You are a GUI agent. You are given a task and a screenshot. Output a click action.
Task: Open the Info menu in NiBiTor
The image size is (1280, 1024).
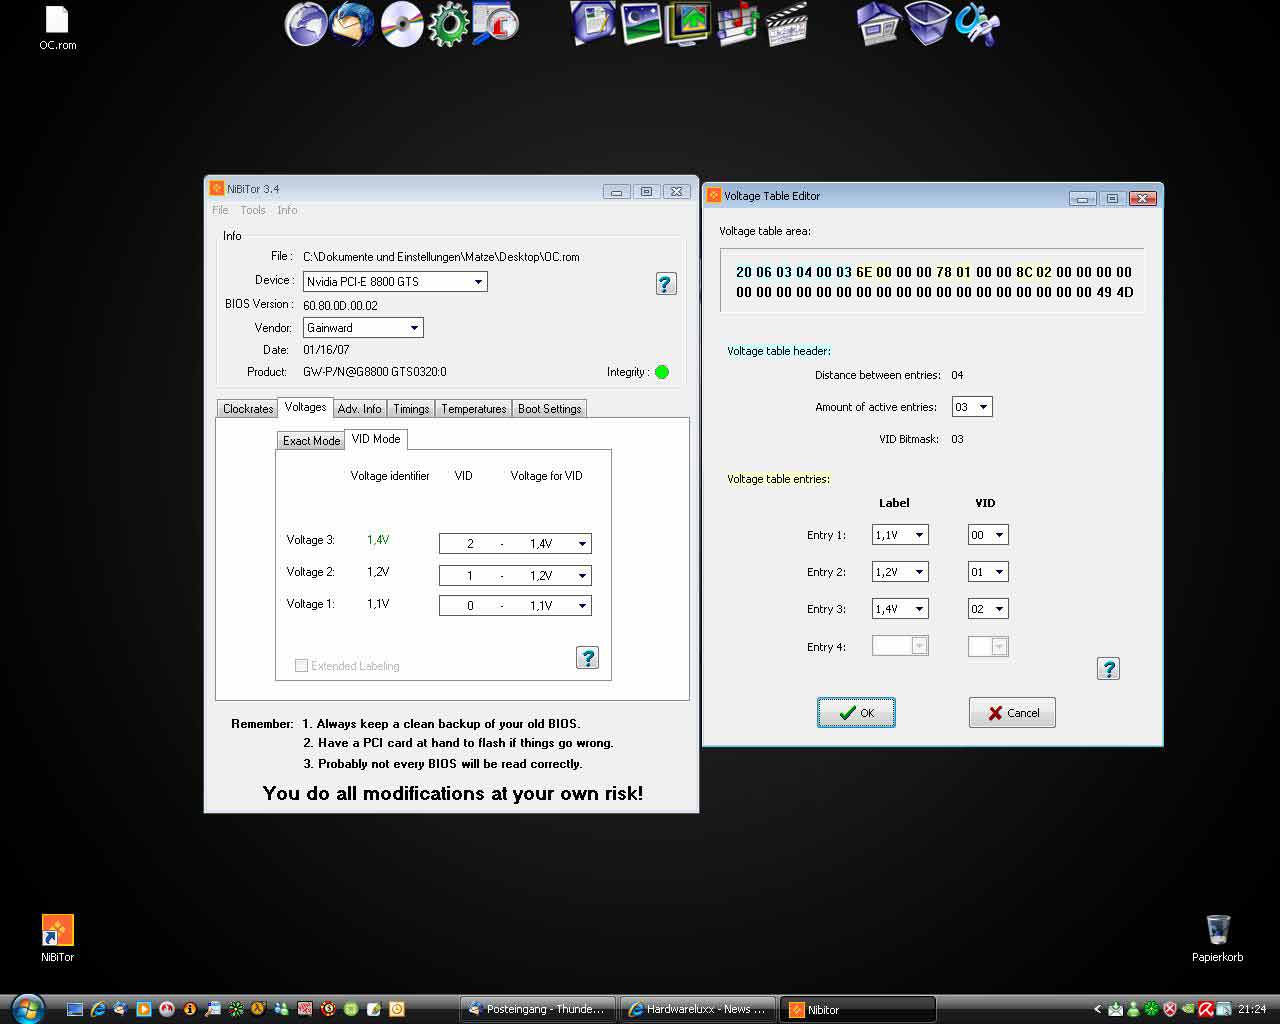tap(287, 210)
